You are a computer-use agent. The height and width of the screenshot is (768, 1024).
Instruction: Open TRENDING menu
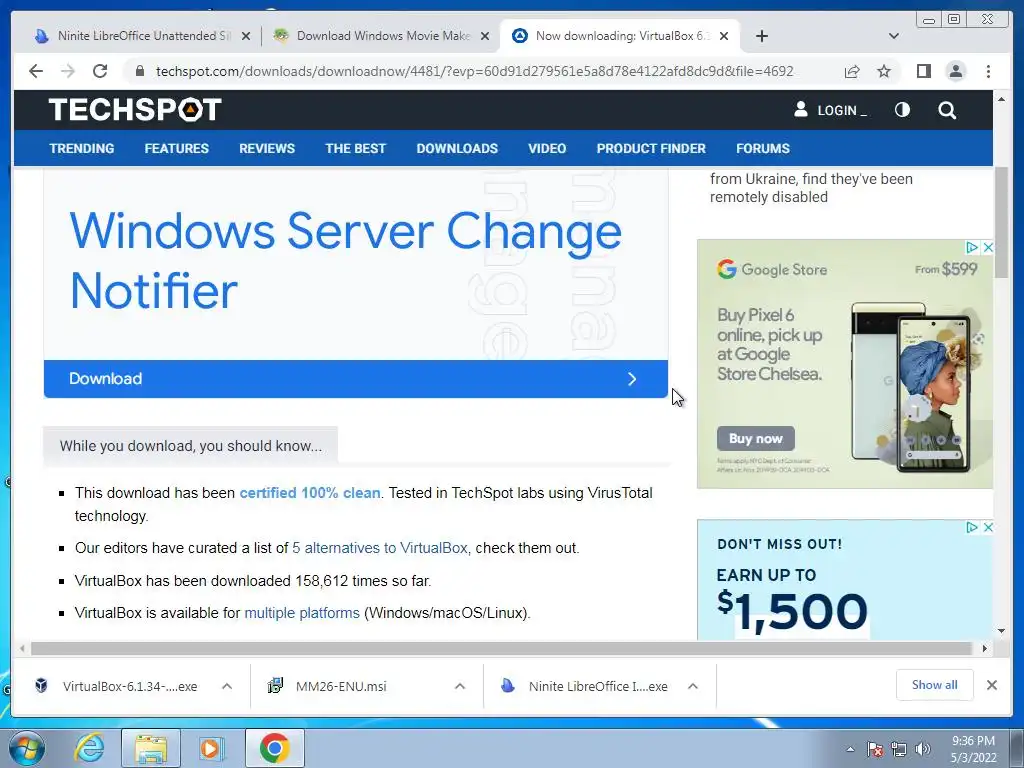pos(82,148)
